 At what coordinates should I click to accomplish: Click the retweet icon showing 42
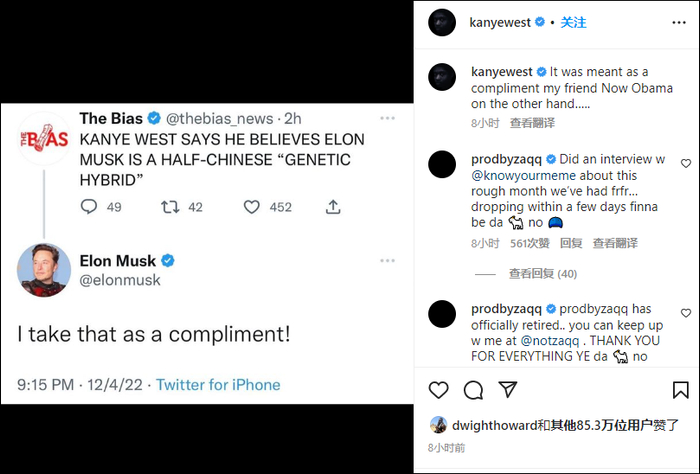[x=171, y=207]
